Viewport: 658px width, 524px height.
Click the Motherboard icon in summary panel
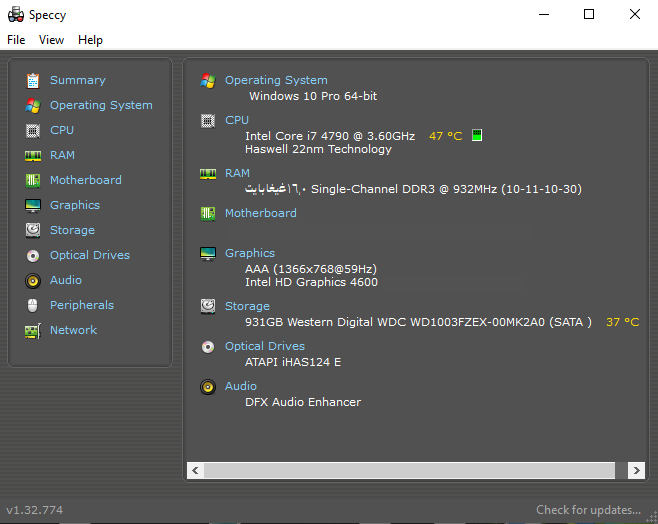[208, 214]
